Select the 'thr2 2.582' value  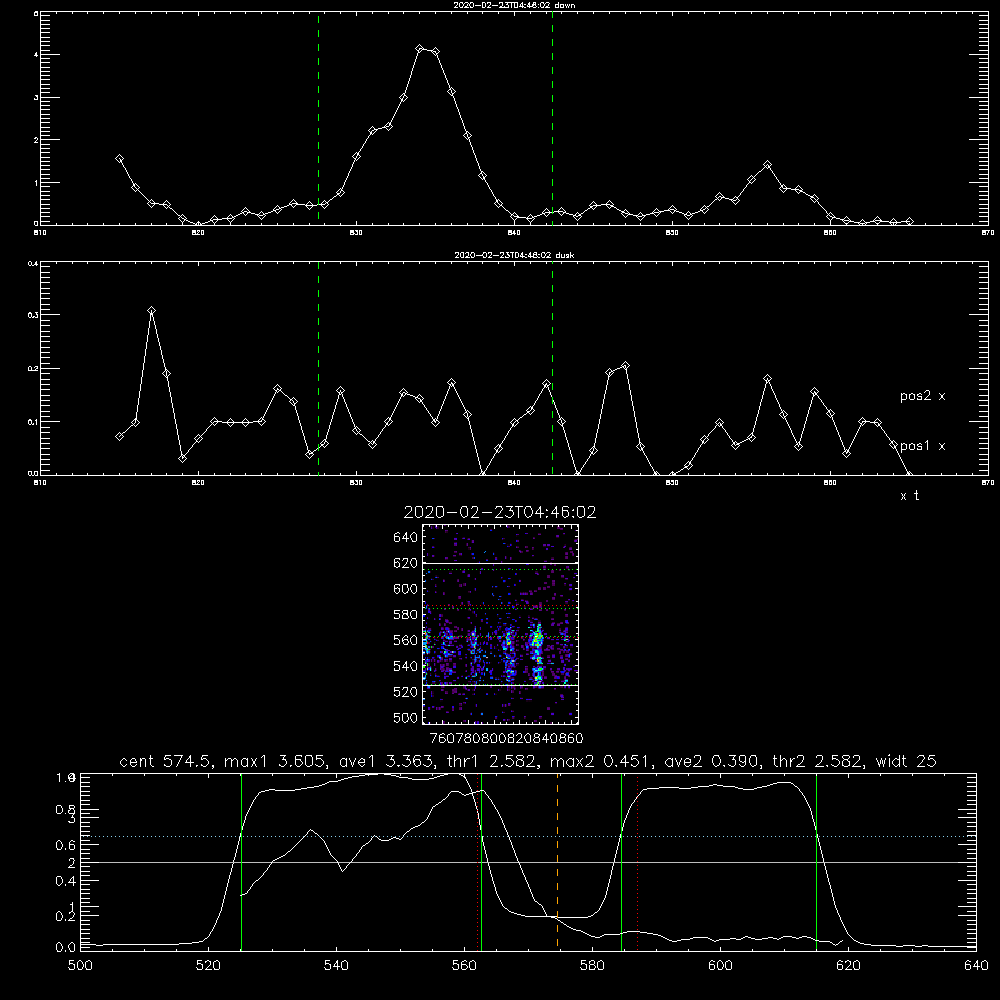point(817,761)
